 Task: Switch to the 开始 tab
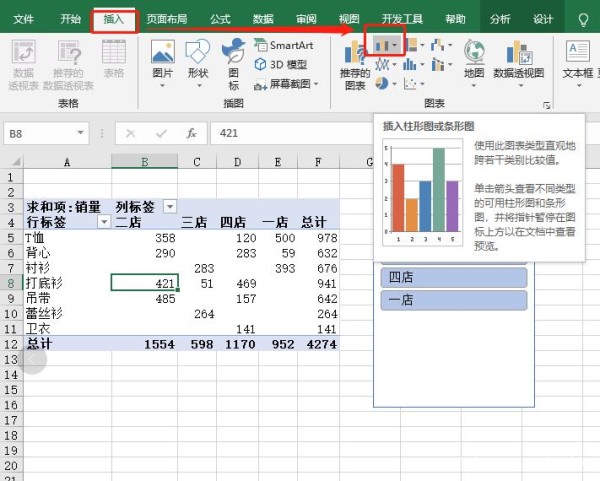[x=70, y=19]
